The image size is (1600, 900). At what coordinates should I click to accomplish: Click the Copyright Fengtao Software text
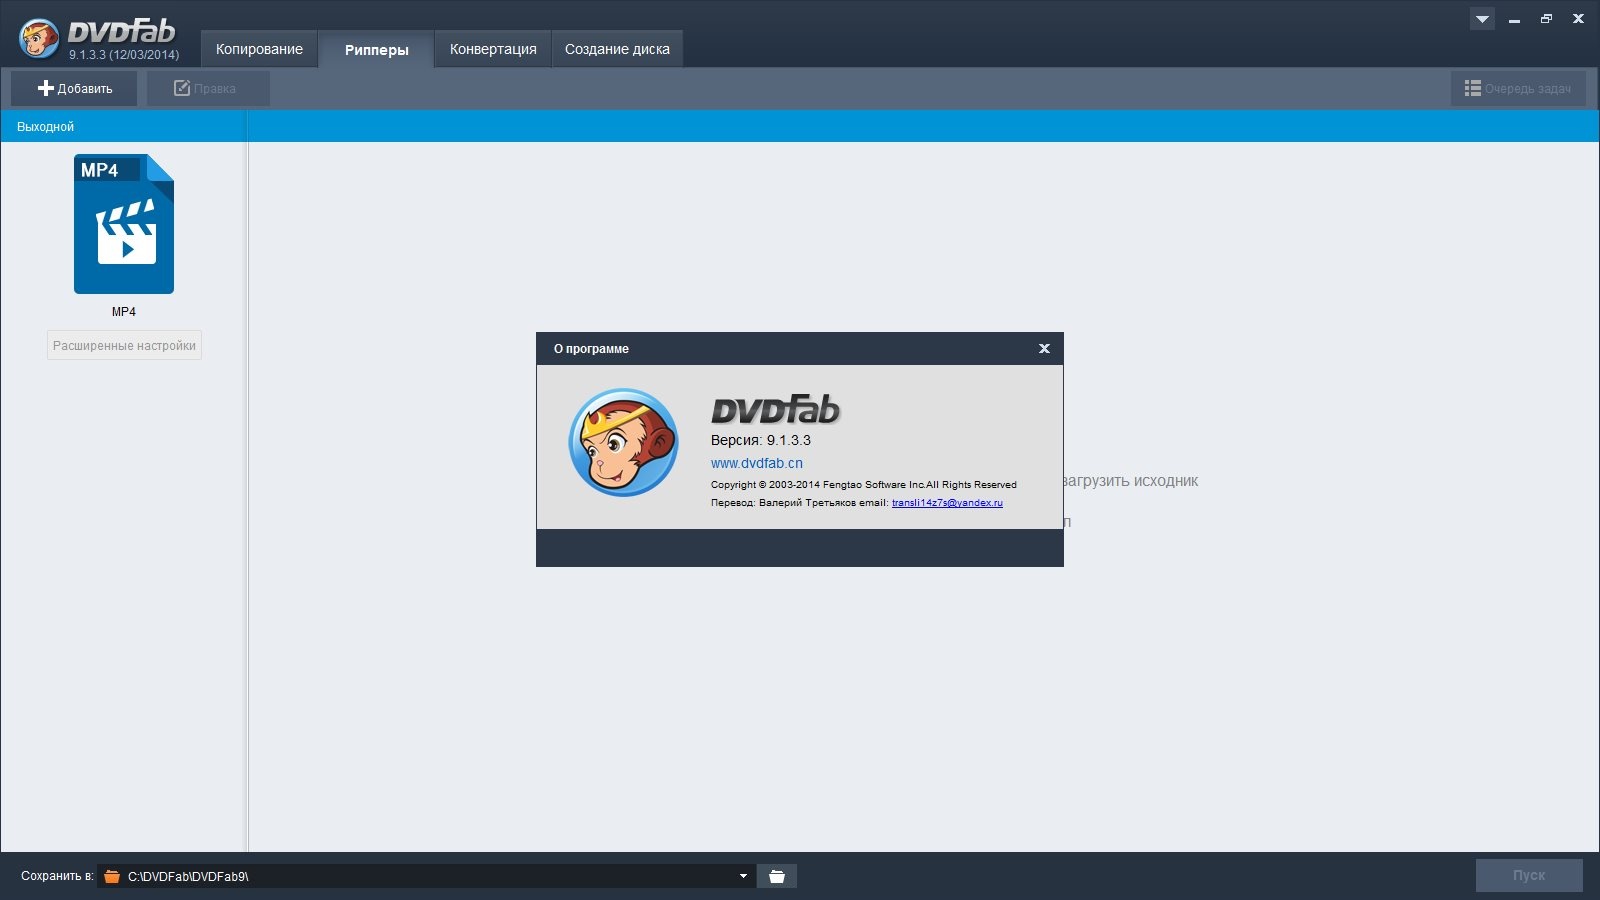864,485
